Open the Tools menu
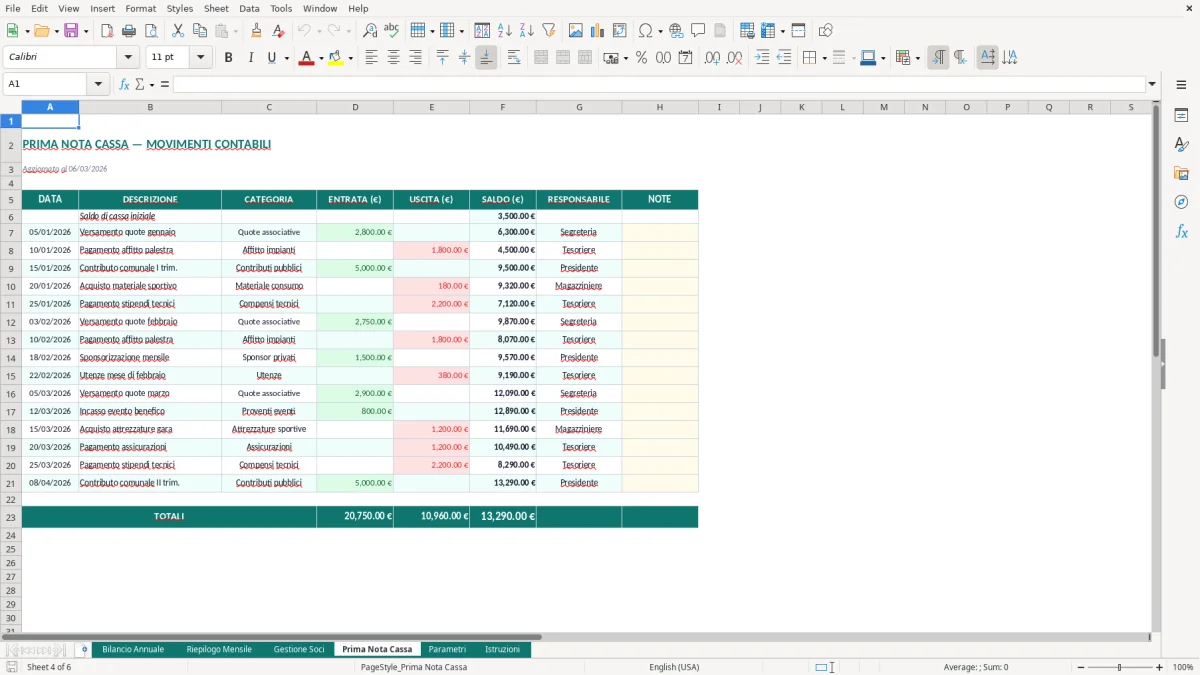Image resolution: width=1200 pixels, height=675 pixels. (x=281, y=8)
